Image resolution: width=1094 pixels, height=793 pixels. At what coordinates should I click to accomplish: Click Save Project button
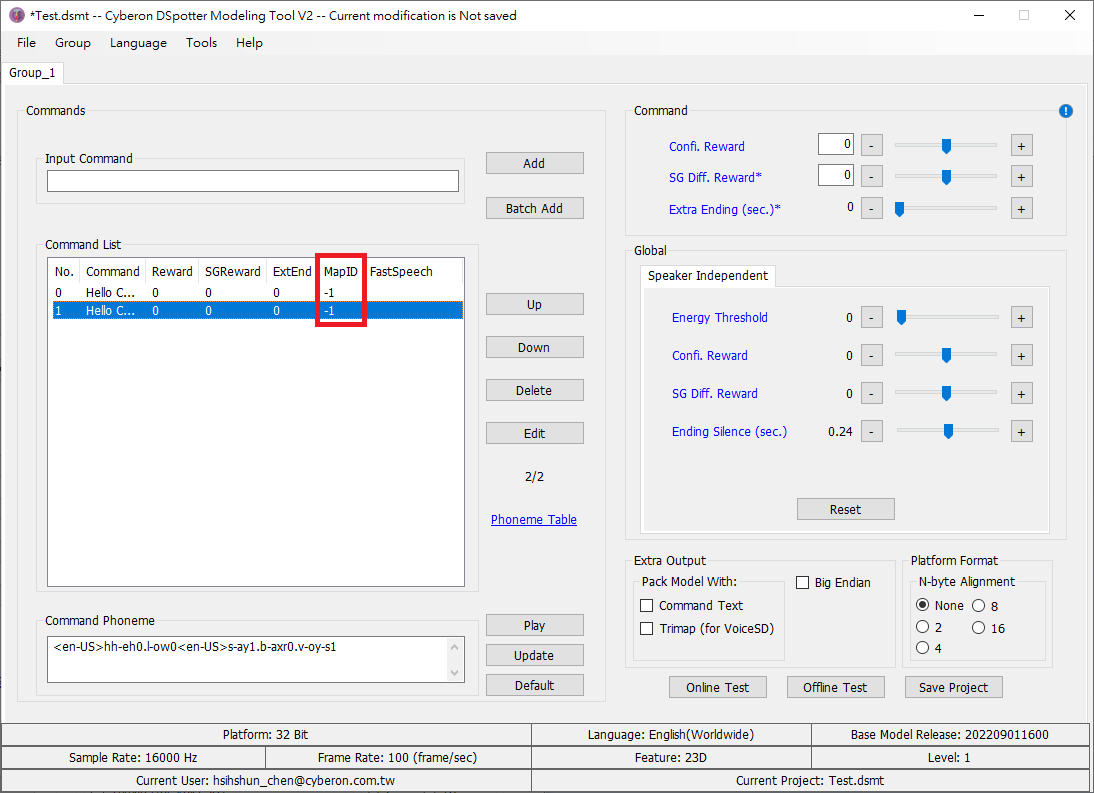click(954, 687)
